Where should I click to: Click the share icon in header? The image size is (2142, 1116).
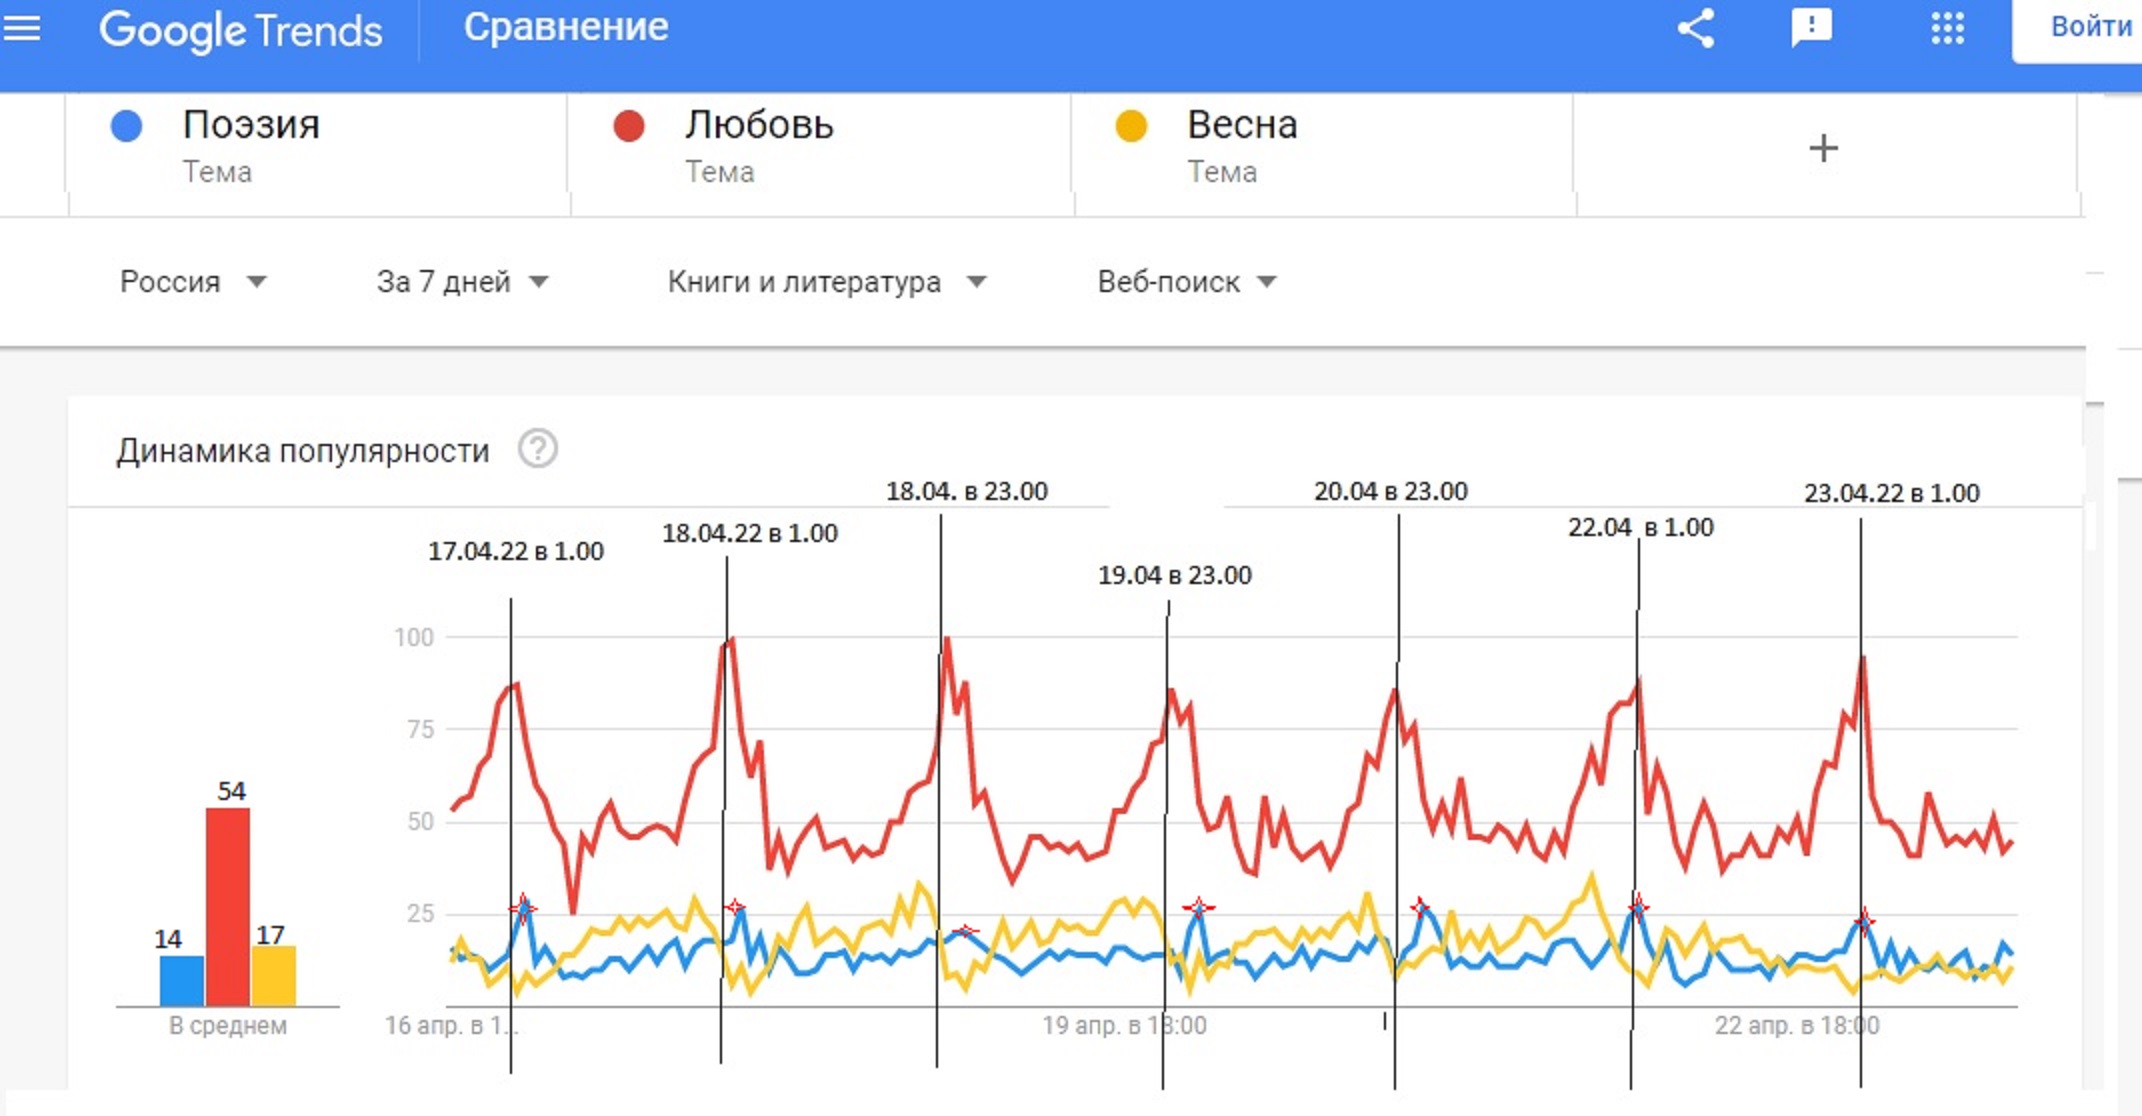tap(1696, 28)
